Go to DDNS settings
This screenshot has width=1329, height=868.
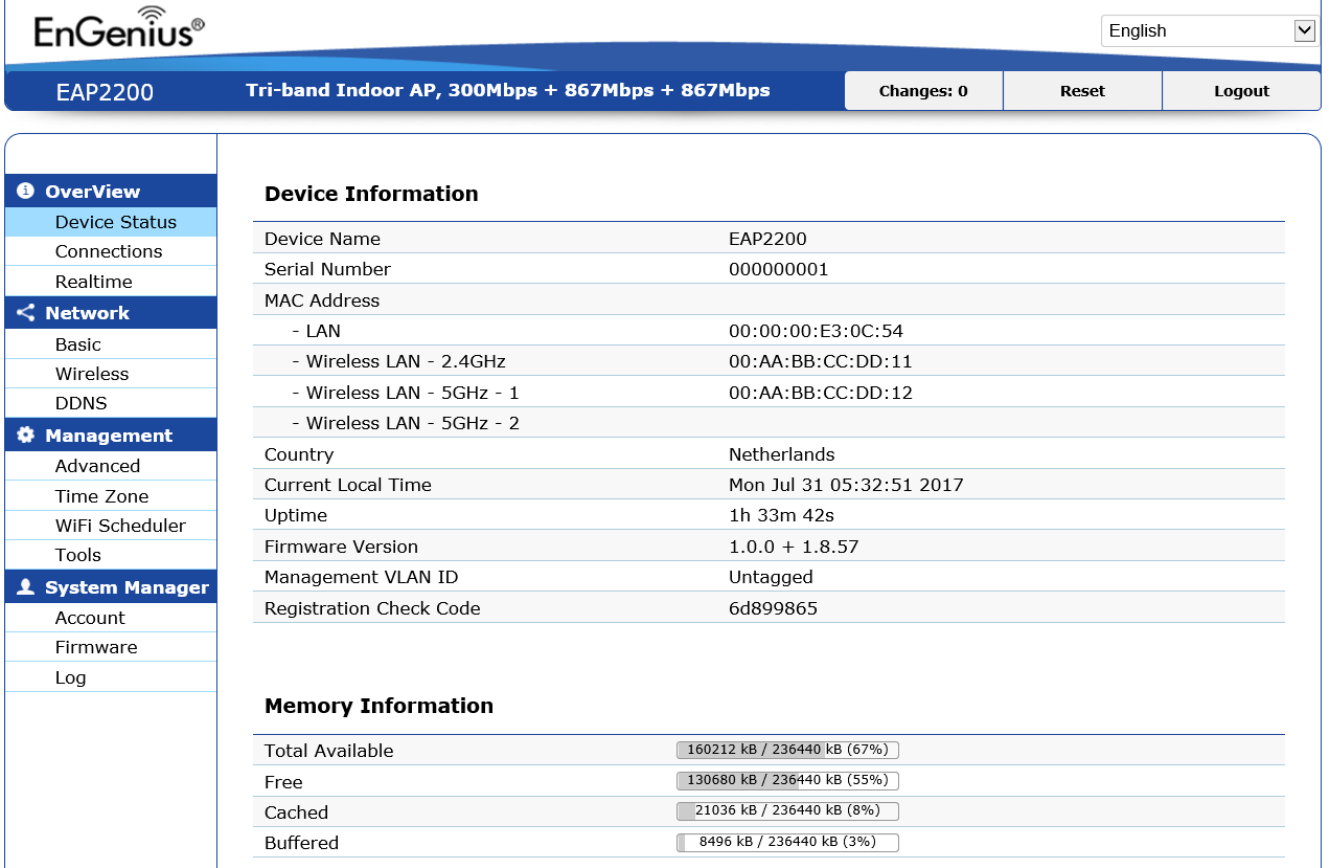pos(110,404)
